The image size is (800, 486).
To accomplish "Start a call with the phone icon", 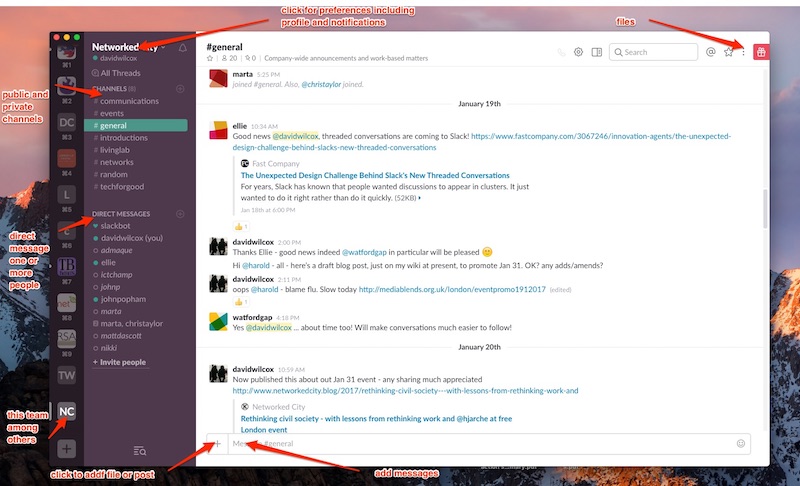I will pos(561,52).
